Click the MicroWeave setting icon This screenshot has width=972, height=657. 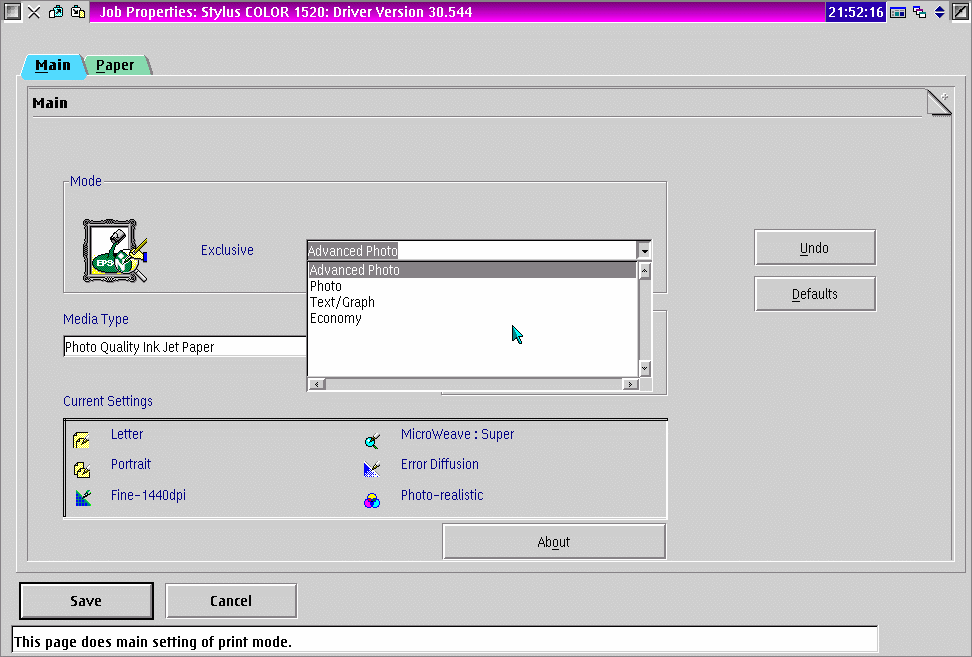(372, 441)
